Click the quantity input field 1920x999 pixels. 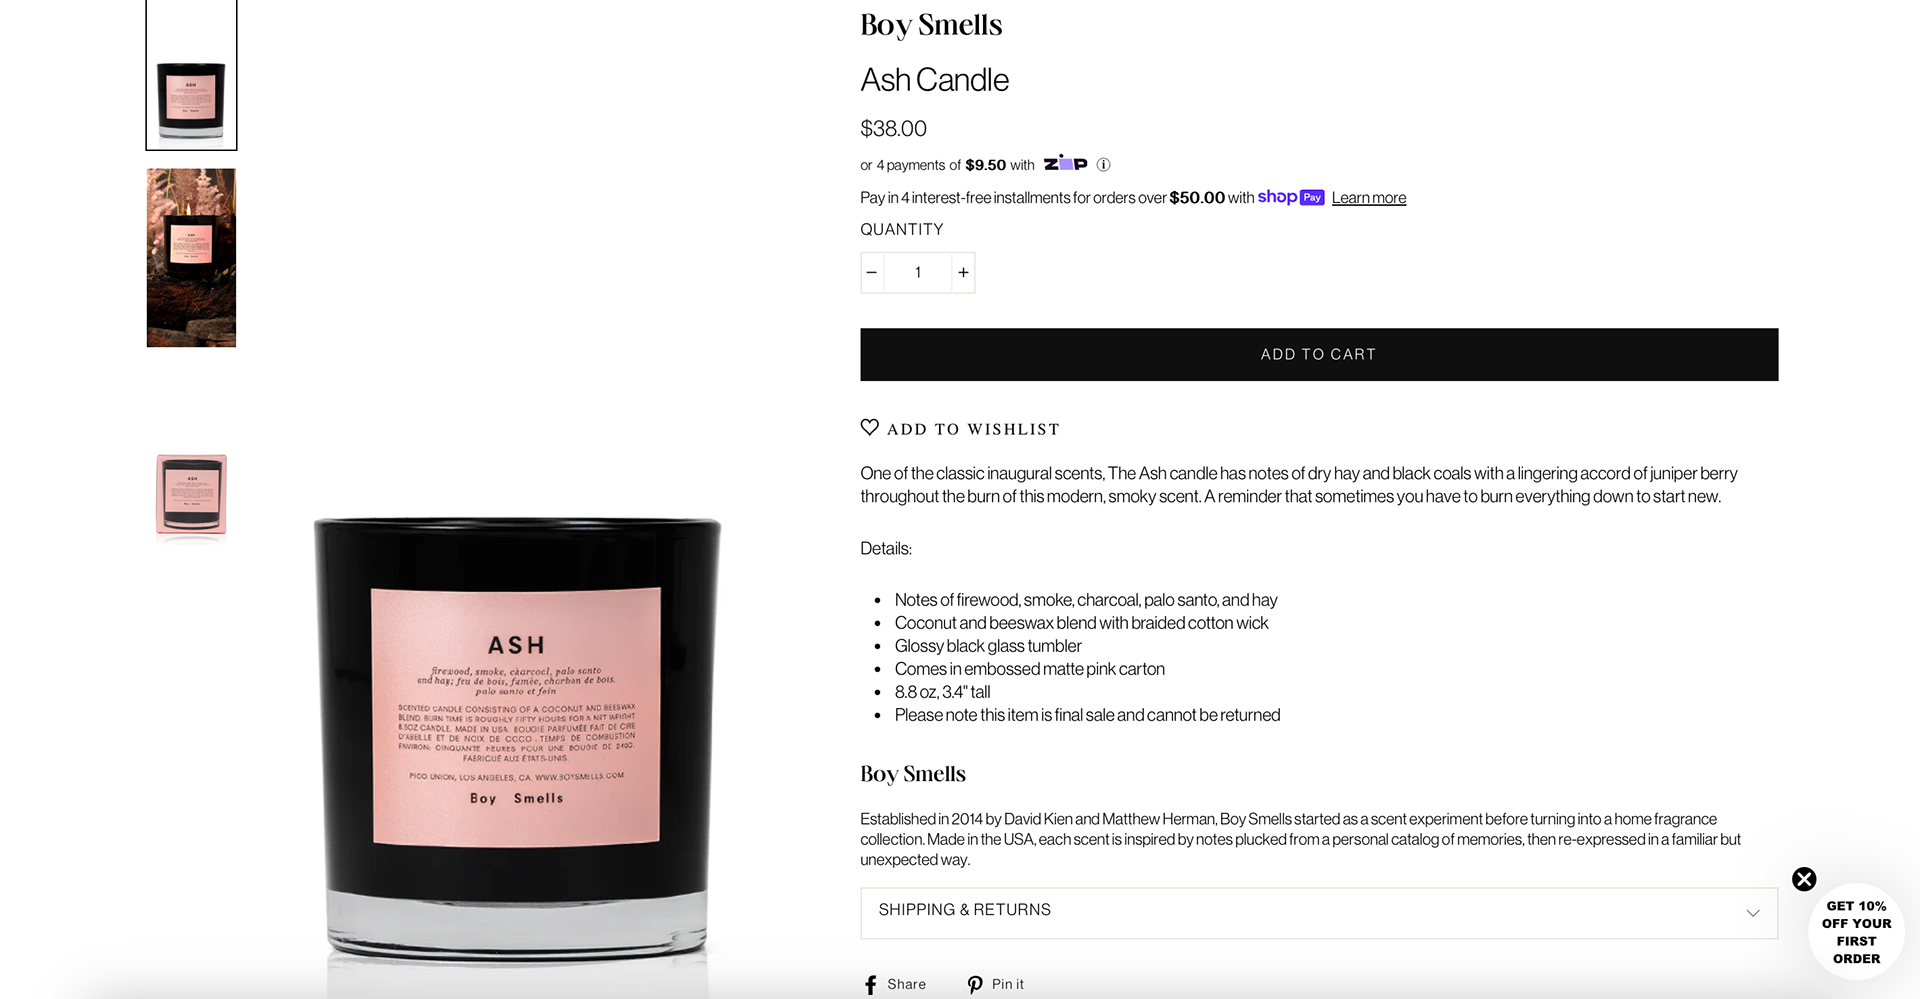[x=918, y=272]
